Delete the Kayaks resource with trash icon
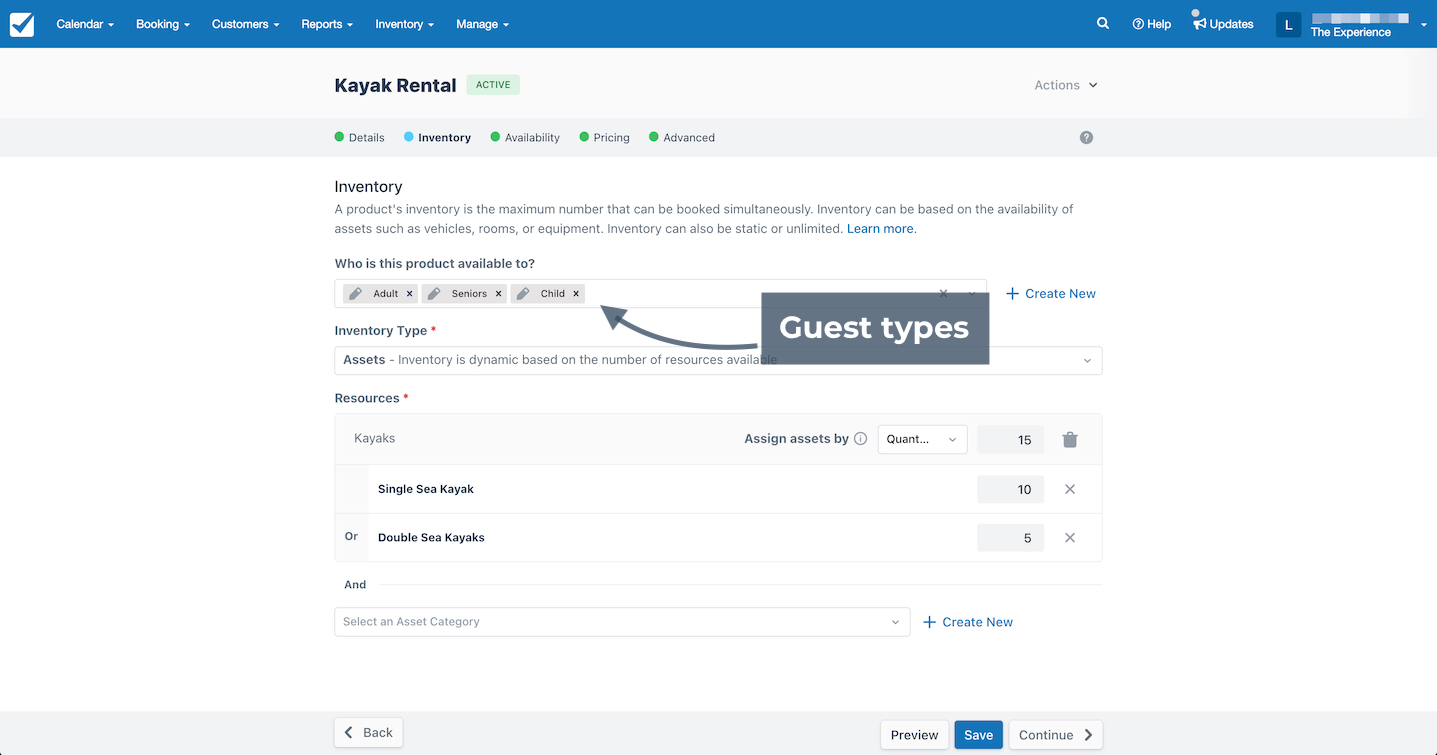Viewport: 1437px width, 755px height. 1070,439
